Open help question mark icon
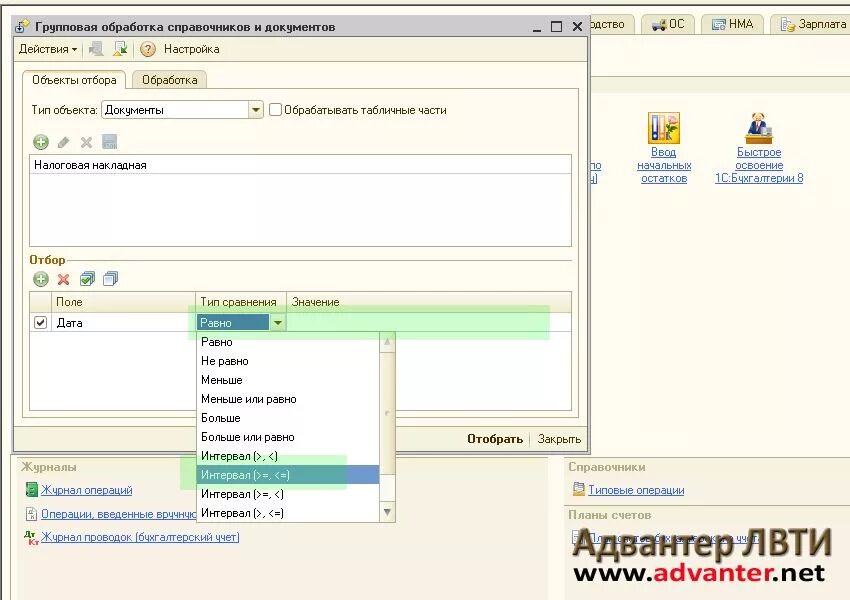This screenshot has width=850, height=600. click(x=147, y=49)
